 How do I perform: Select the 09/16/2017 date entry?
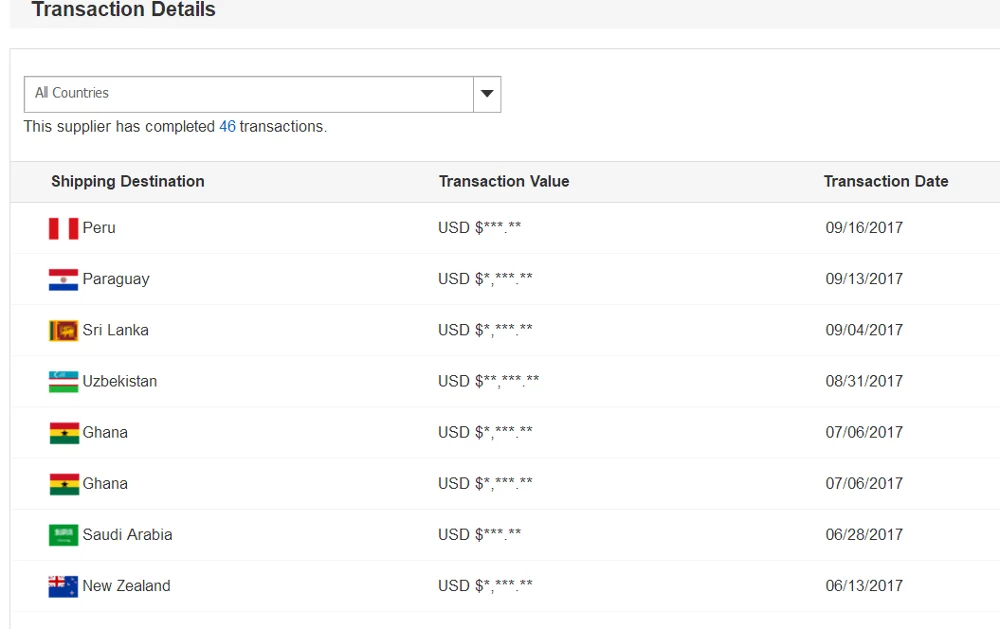coord(866,228)
